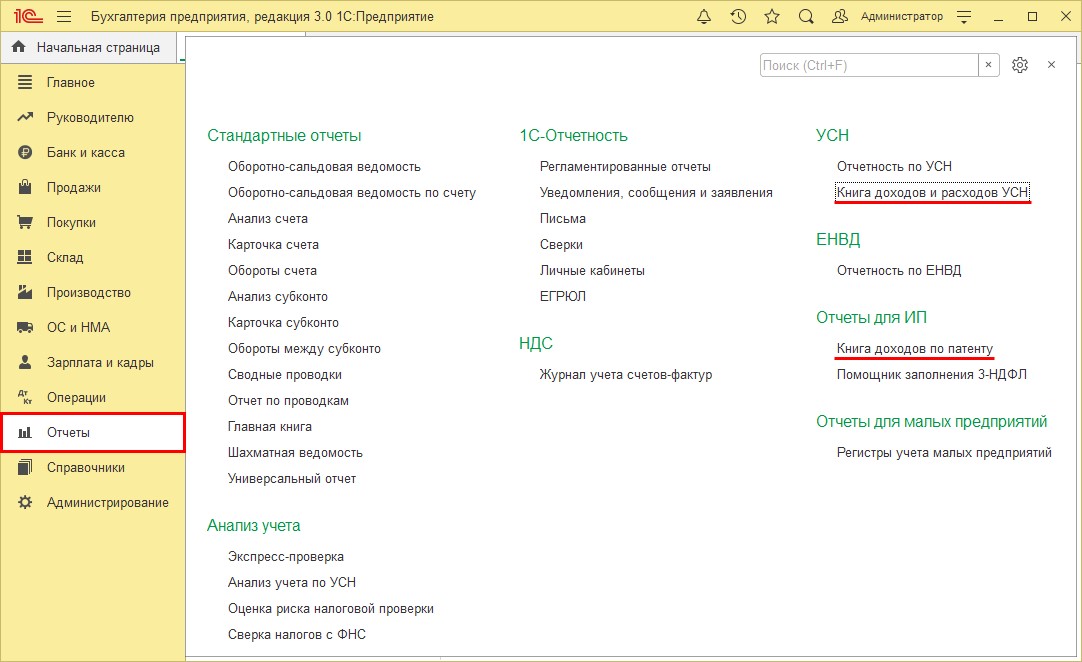The height and width of the screenshot is (662, 1082).
Task: Open Книга доходов по патенту
Action: point(915,349)
